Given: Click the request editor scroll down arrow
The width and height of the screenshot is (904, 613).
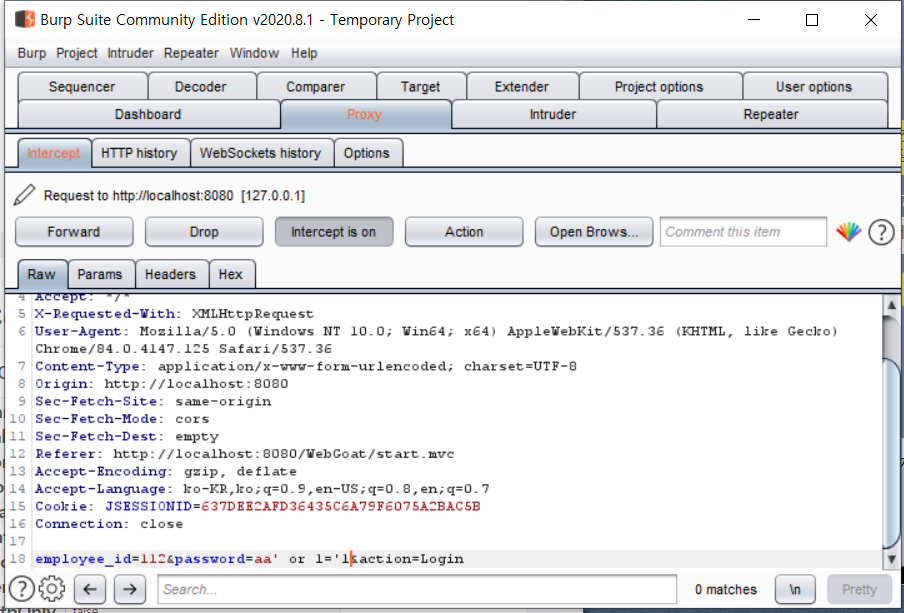Looking at the screenshot, I should click(891, 559).
